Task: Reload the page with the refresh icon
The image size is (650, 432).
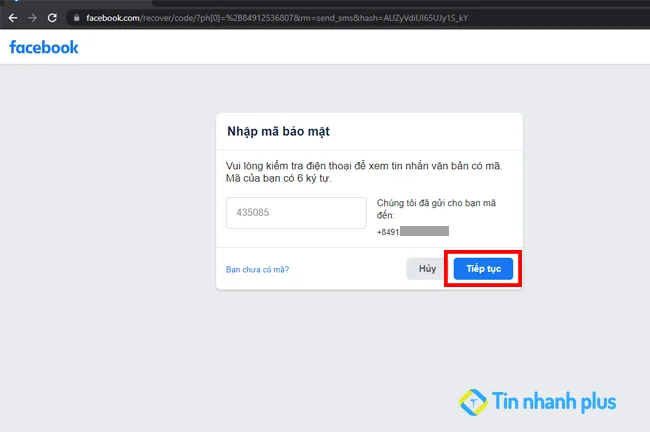Action: click(x=52, y=18)
